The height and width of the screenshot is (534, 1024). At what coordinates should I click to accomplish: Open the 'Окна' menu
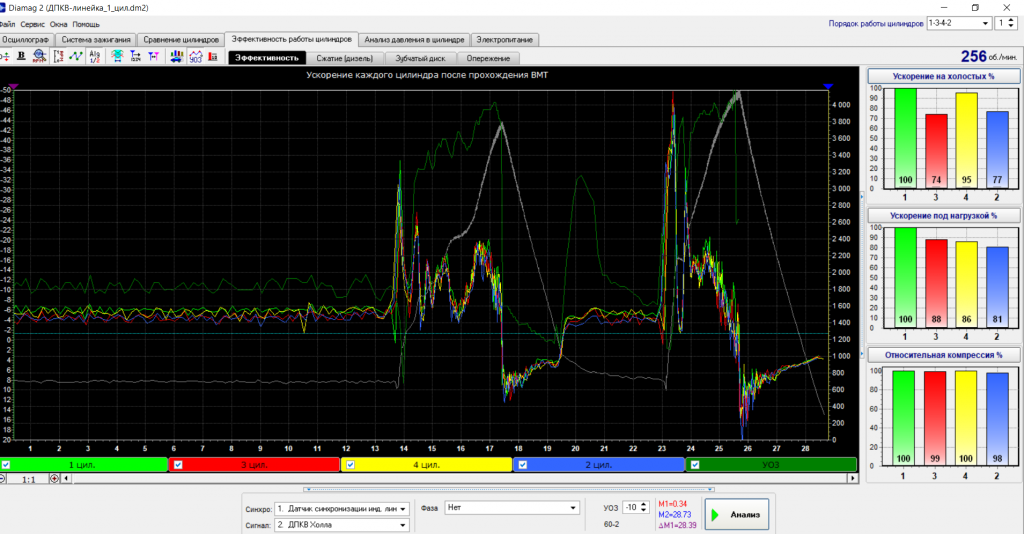point(58,24)
